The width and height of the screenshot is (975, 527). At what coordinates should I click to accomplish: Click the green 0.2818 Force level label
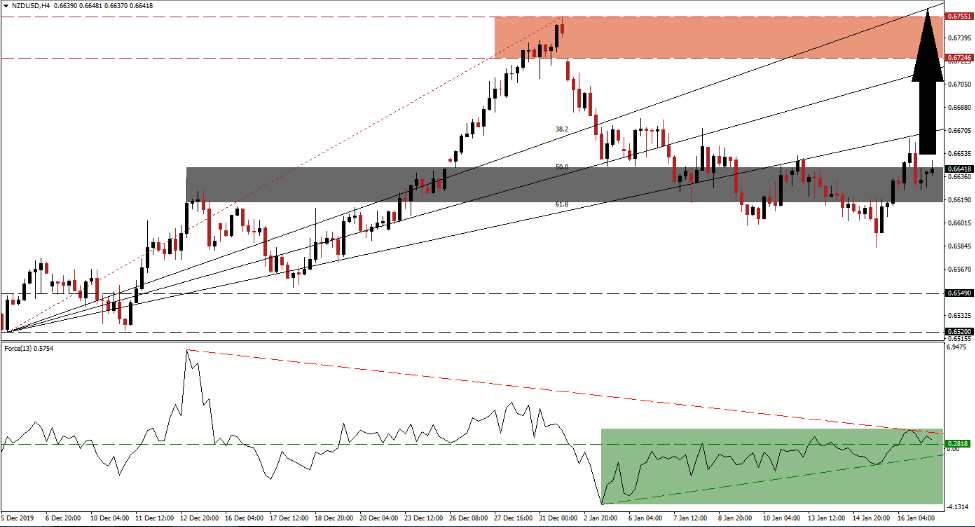pos(959,444)
